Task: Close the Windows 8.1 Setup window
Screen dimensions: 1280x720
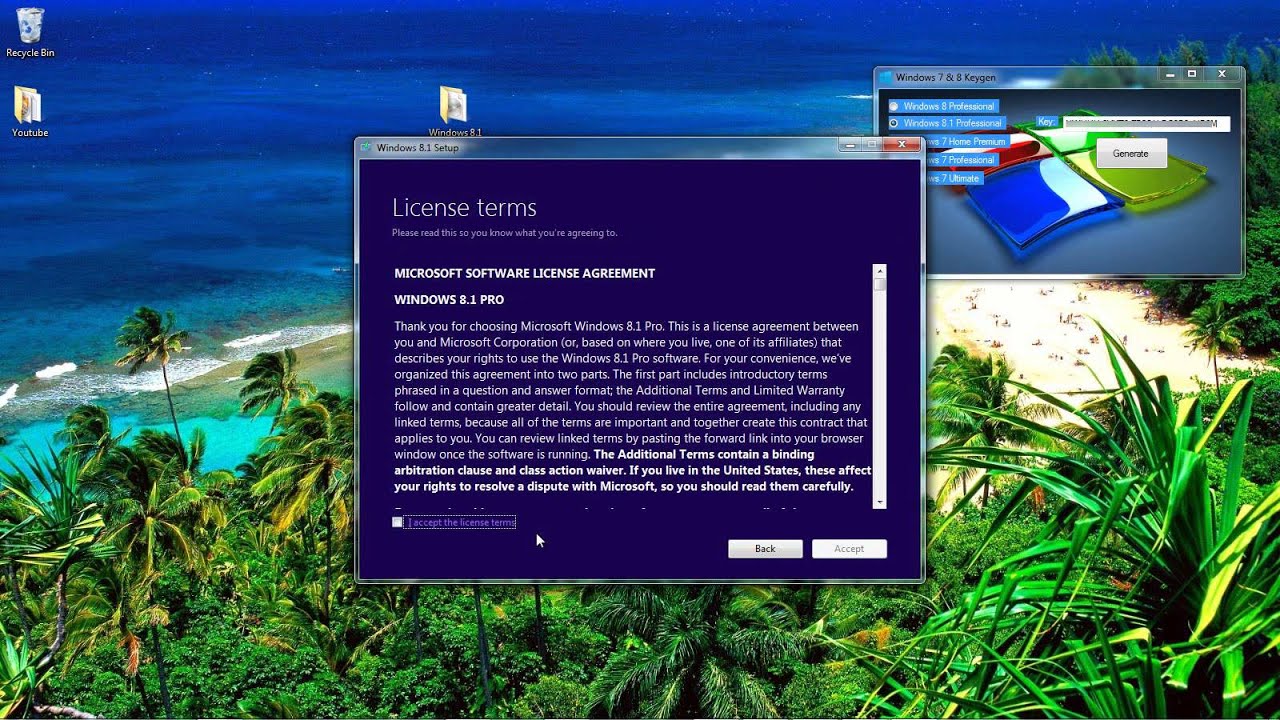Action: tap(901, 145)
